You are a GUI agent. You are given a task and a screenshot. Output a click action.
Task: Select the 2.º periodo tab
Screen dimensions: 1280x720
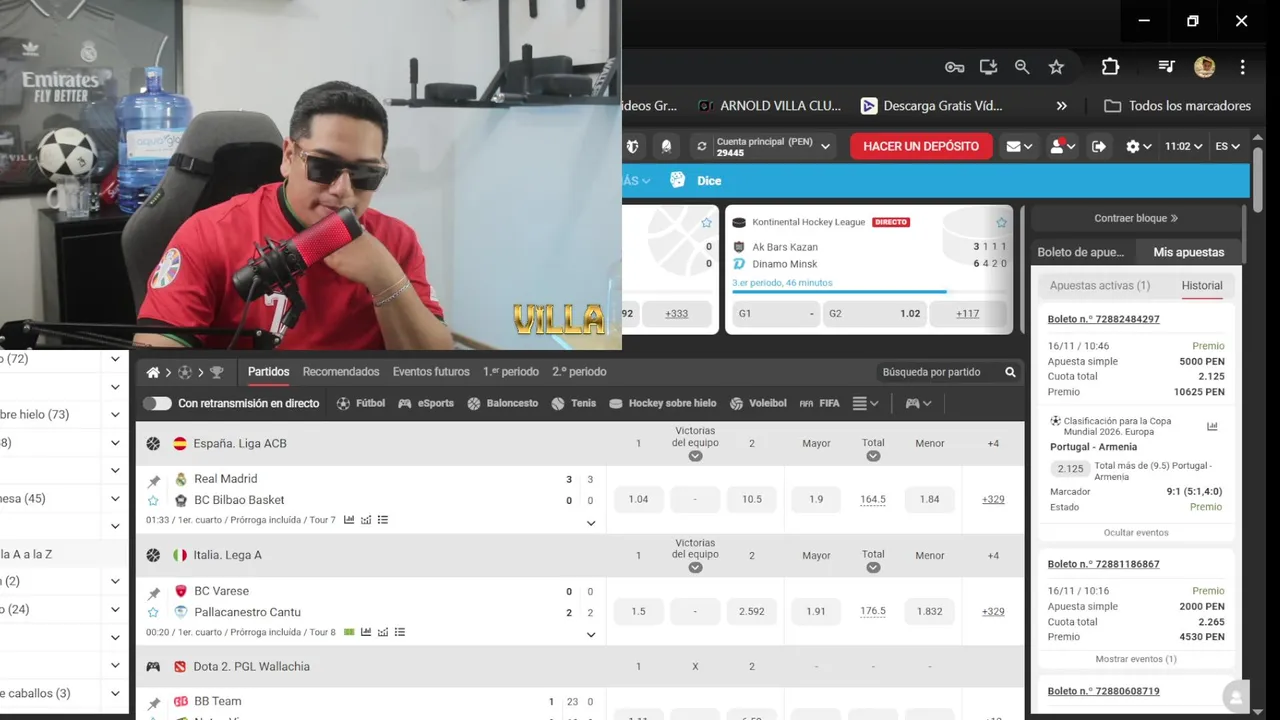tap(579, 372)
